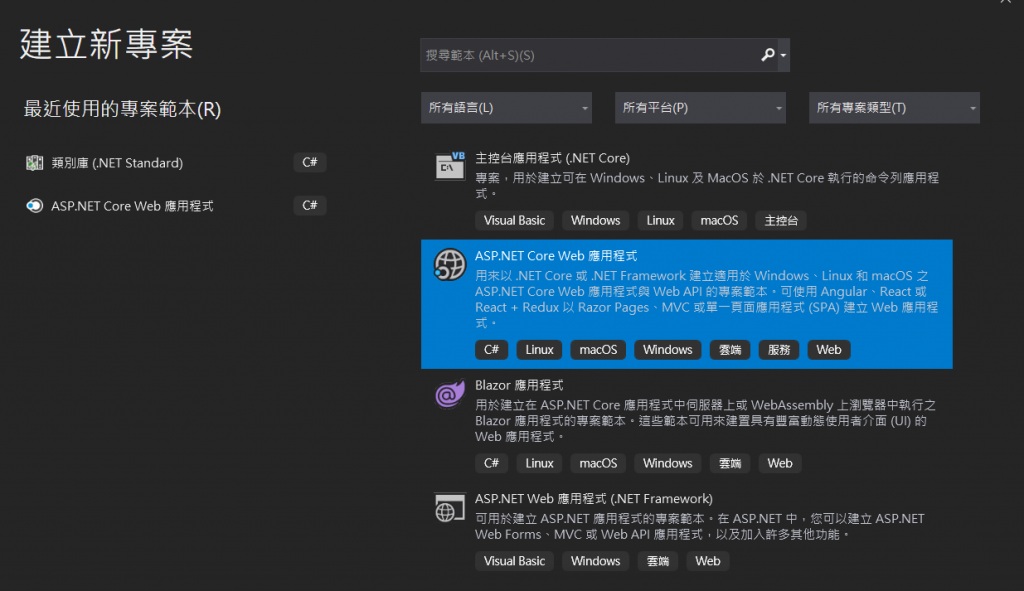Click Linux tag under Blazor template
Viewport: 1024px width, 591px height.
pos(539,464)
